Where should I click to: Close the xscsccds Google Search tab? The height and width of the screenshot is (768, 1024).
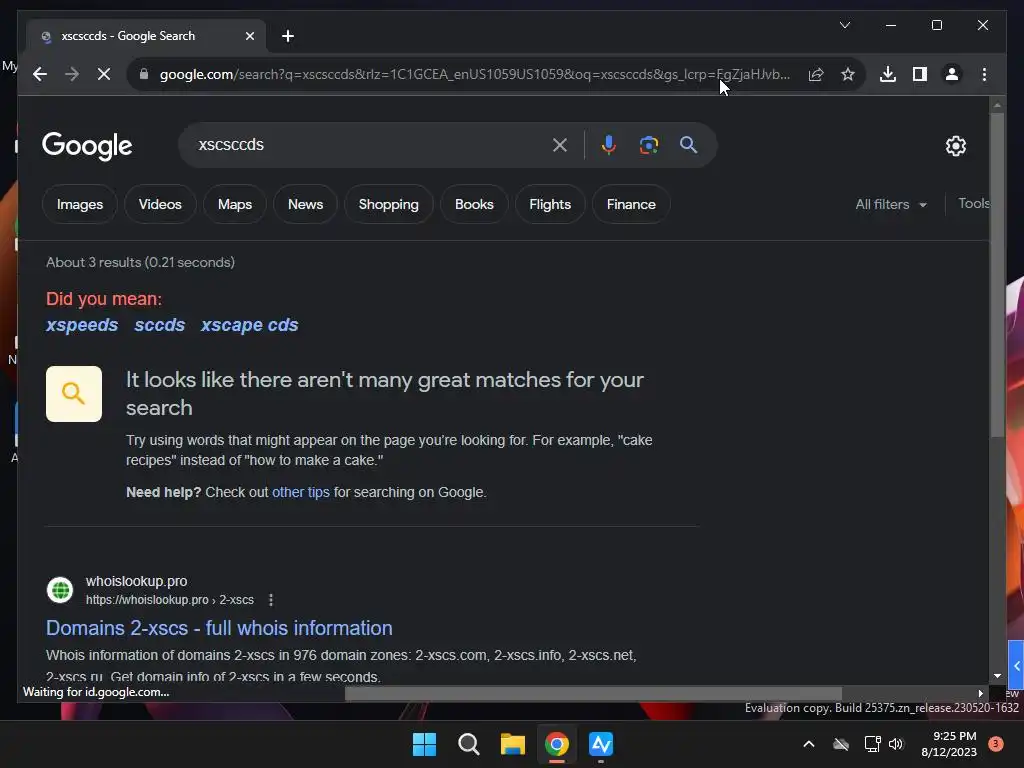click(249, 36)
